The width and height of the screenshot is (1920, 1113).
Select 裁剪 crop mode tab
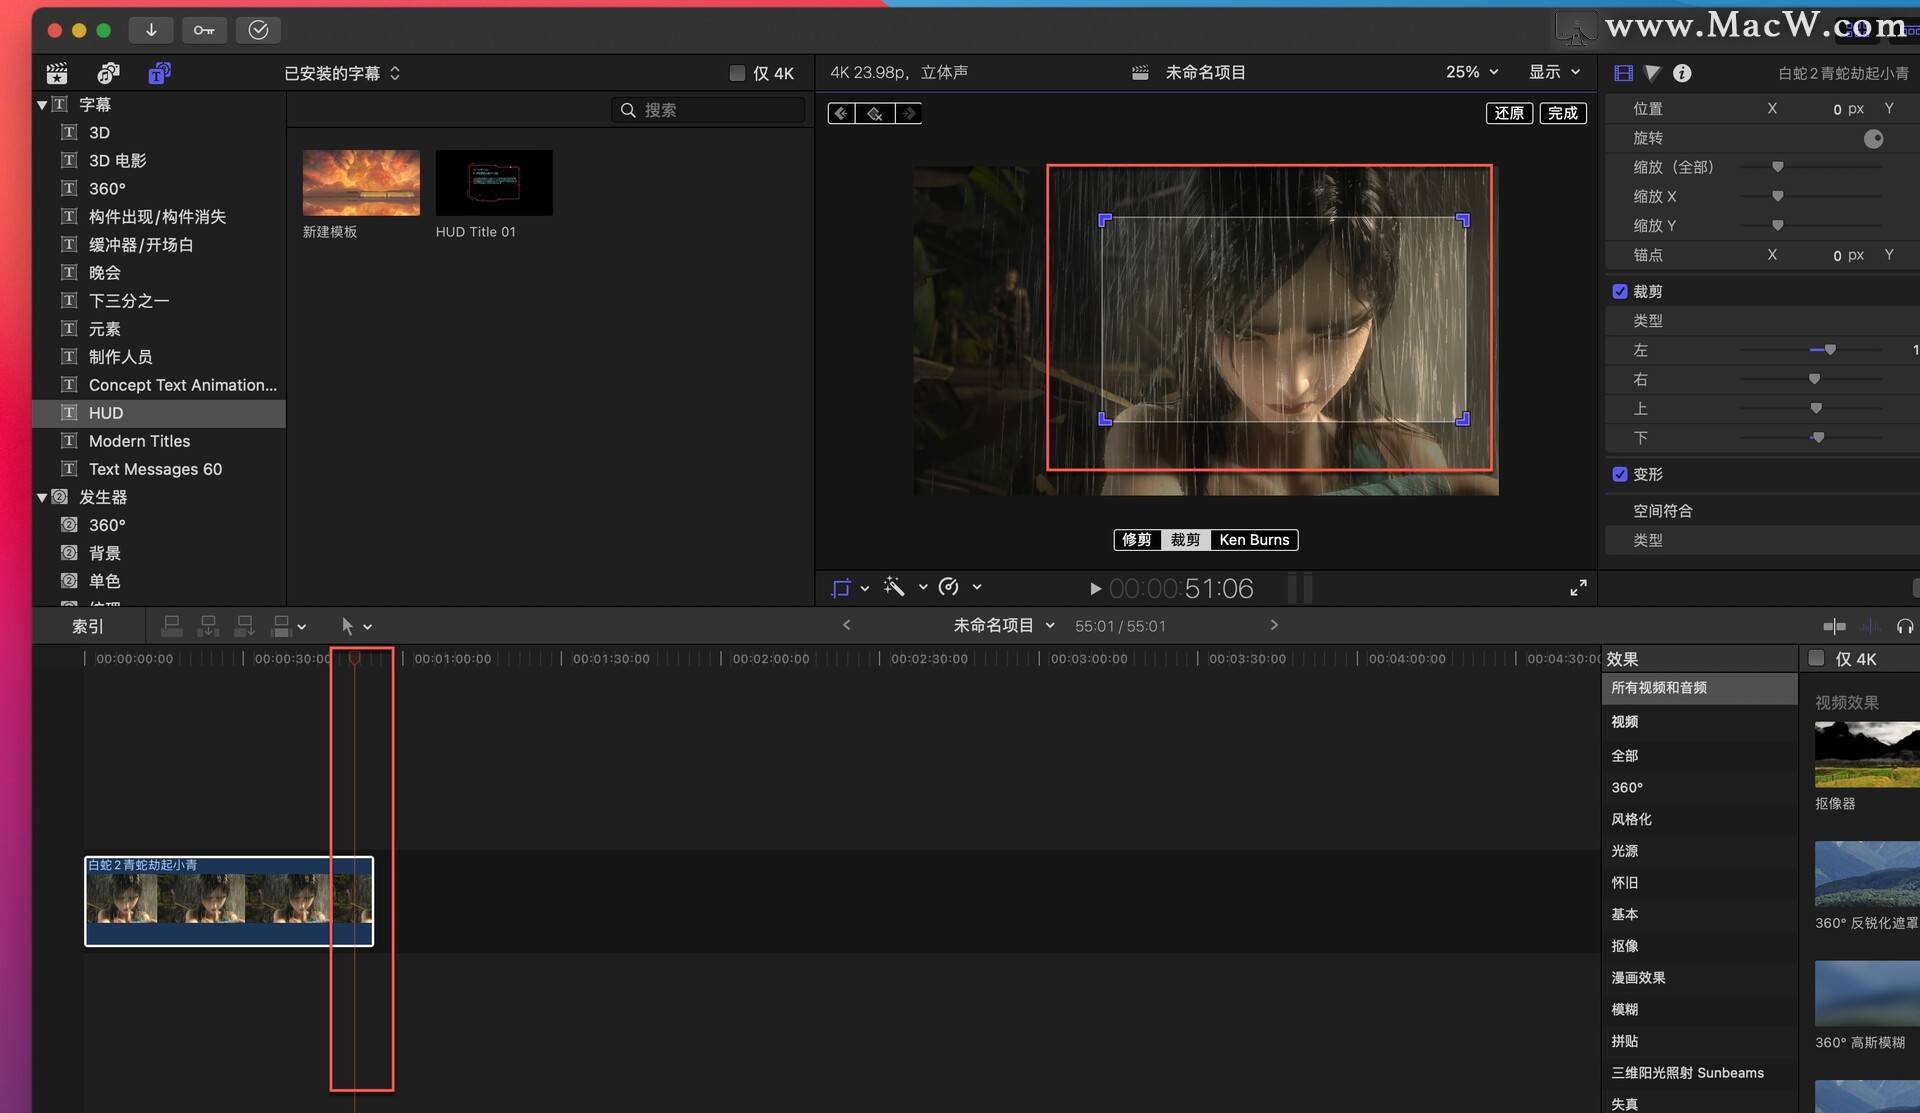(x=1185, y=540)
